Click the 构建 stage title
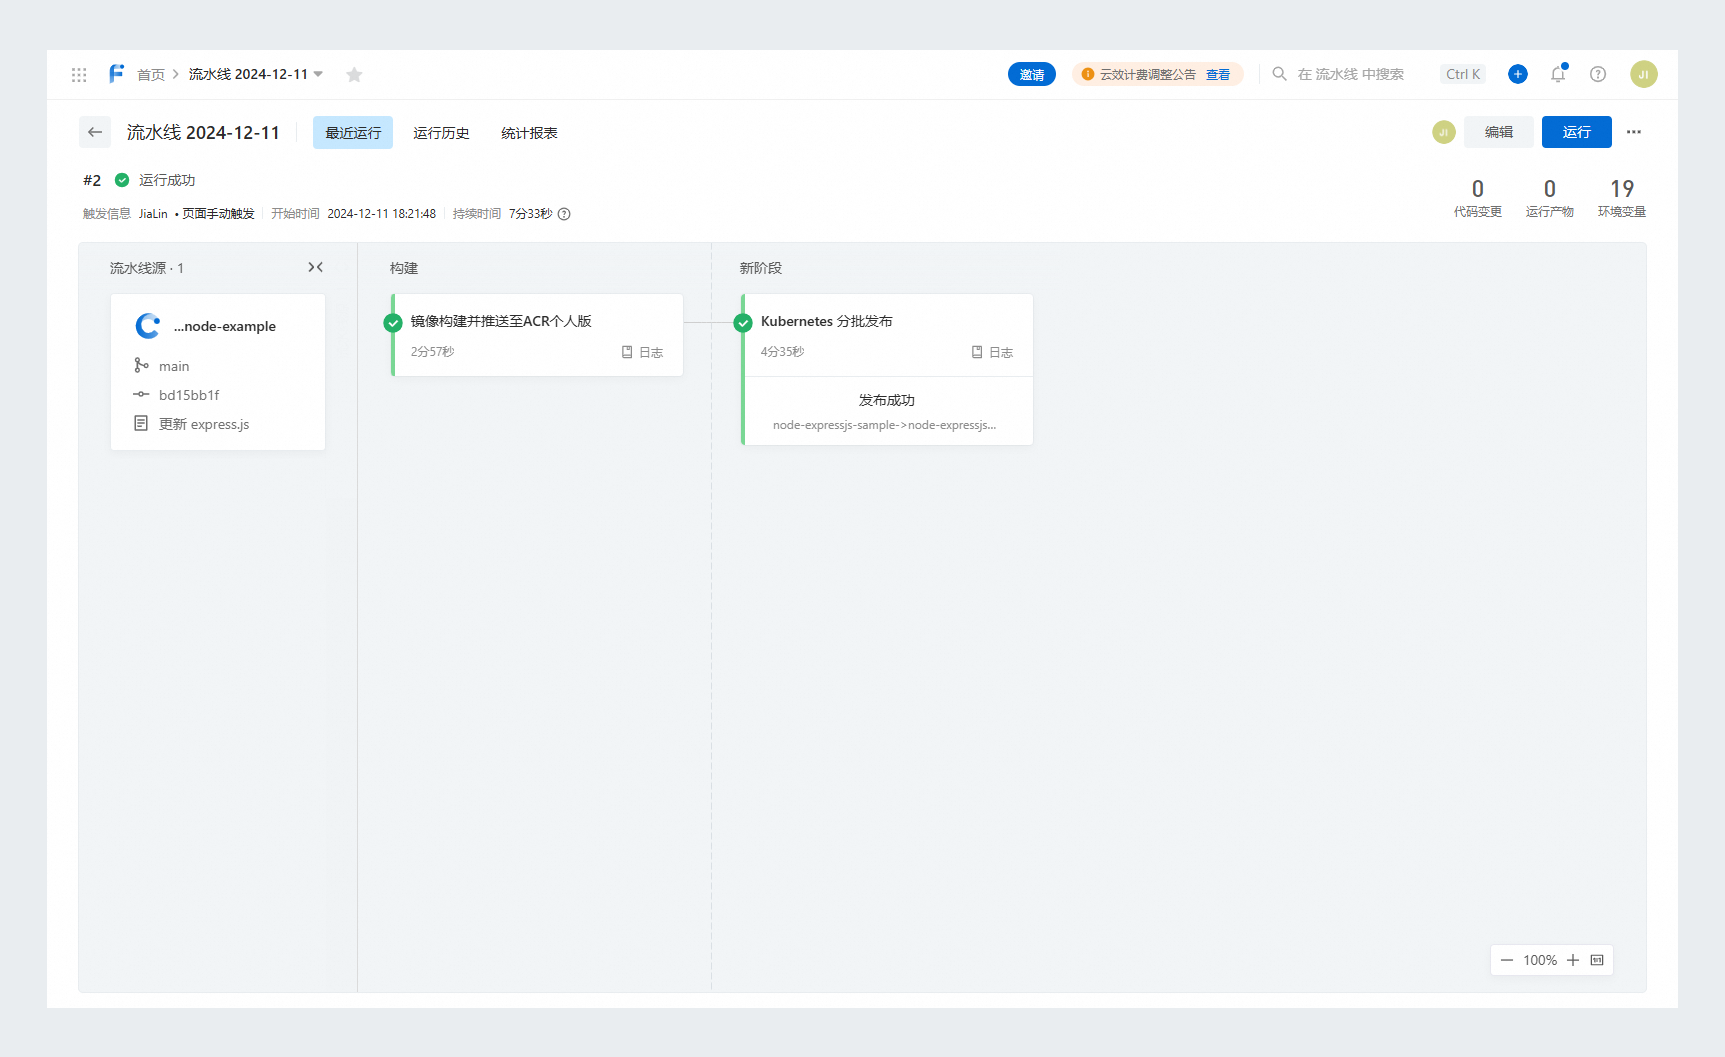Image resolution: width=1725 pixels, height=1057 pixels. pos(404,268)
